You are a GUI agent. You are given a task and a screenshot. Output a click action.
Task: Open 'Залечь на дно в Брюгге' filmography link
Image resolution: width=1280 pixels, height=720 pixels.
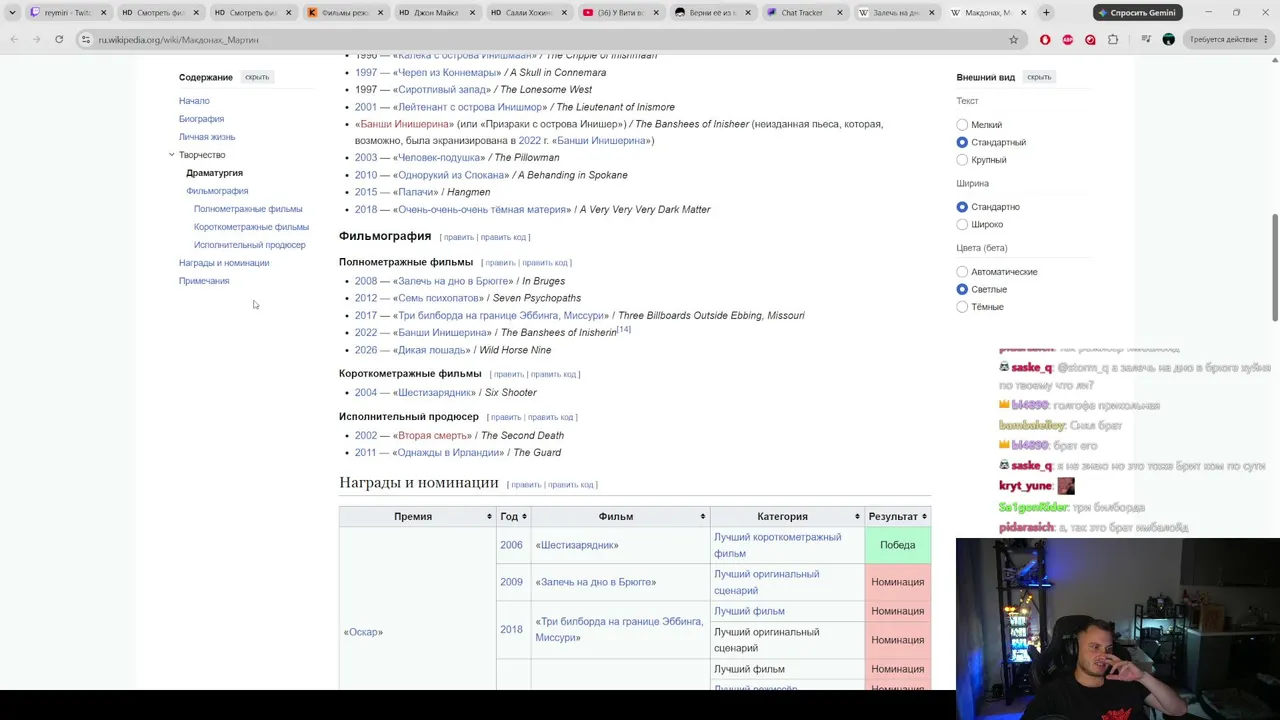[455, 281]
